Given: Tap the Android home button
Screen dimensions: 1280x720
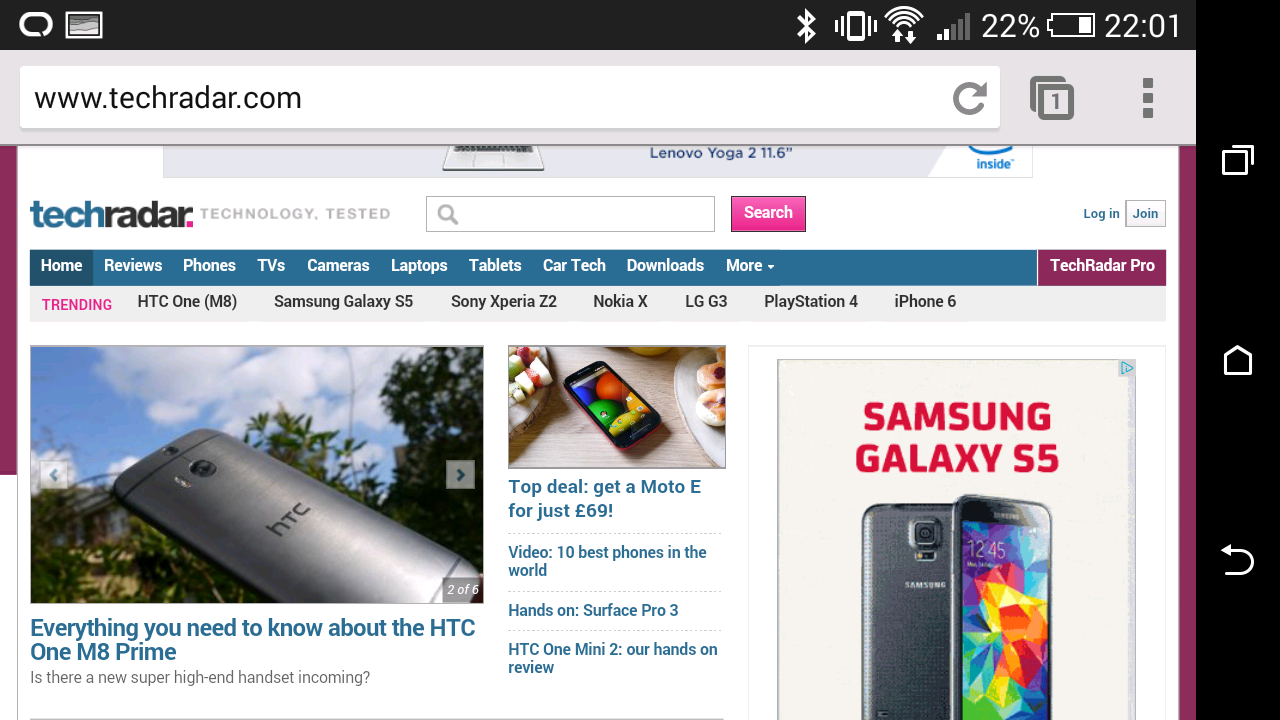Looking at the screenshot, I should (1238, 360).
